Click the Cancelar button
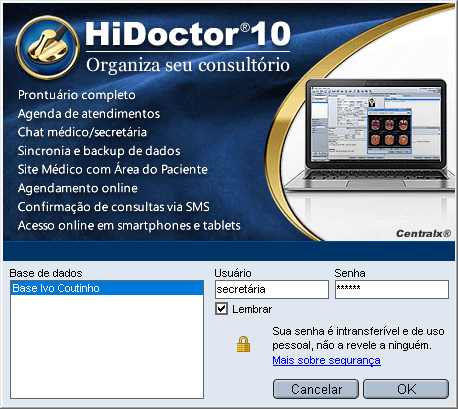Viewport: 458px width, 409px height. pyautogui.click(x=316, y=389)
